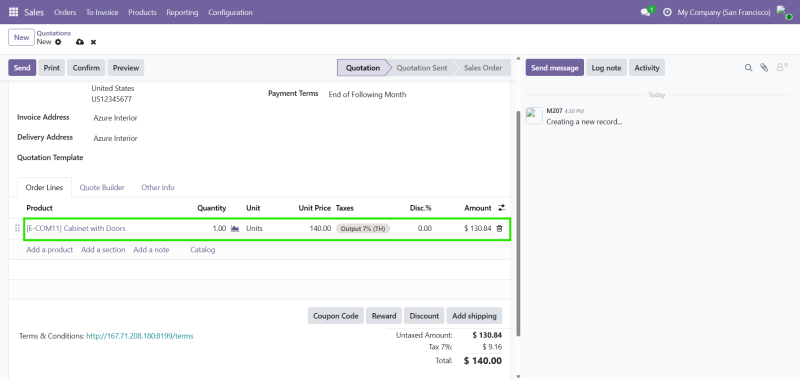The height and width of the screenshot is (379, 800).
Task: Click Send message in chatter
Action: 555,67
